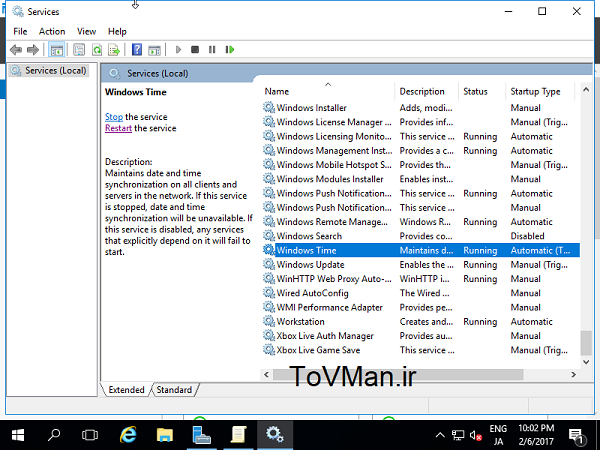
Task: Click 'The Wired ...' description cell
Action: pyautogui.click(x=424, y=293)
